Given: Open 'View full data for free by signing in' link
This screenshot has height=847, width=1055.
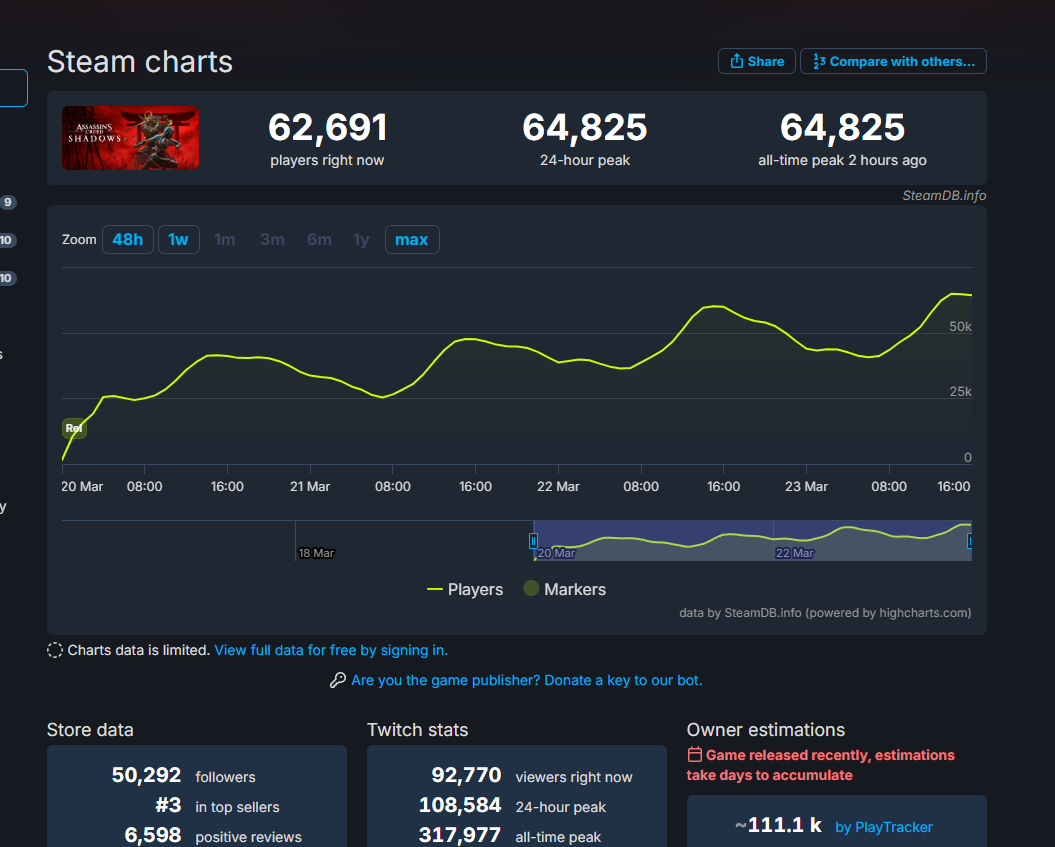Looking at the screenshot, I should coord(331,651).
